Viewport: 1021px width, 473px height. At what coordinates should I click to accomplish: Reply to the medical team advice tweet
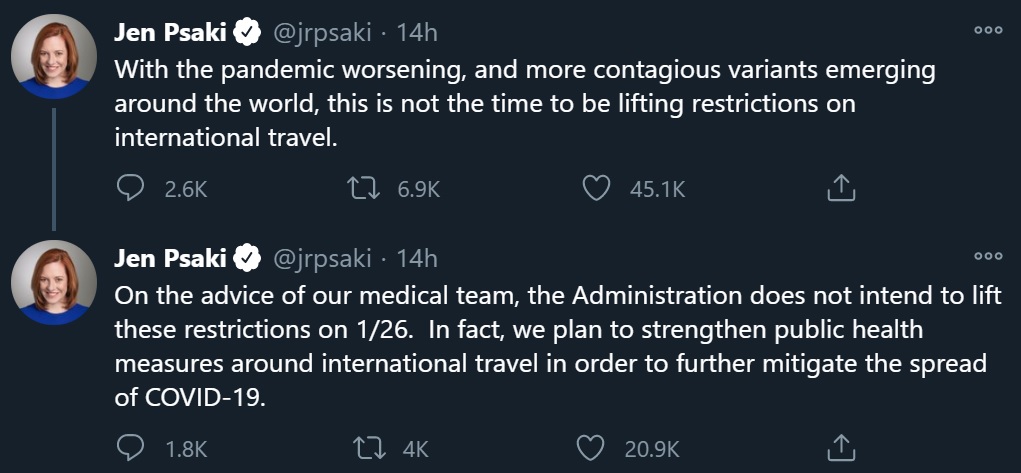tap(130, 447)
